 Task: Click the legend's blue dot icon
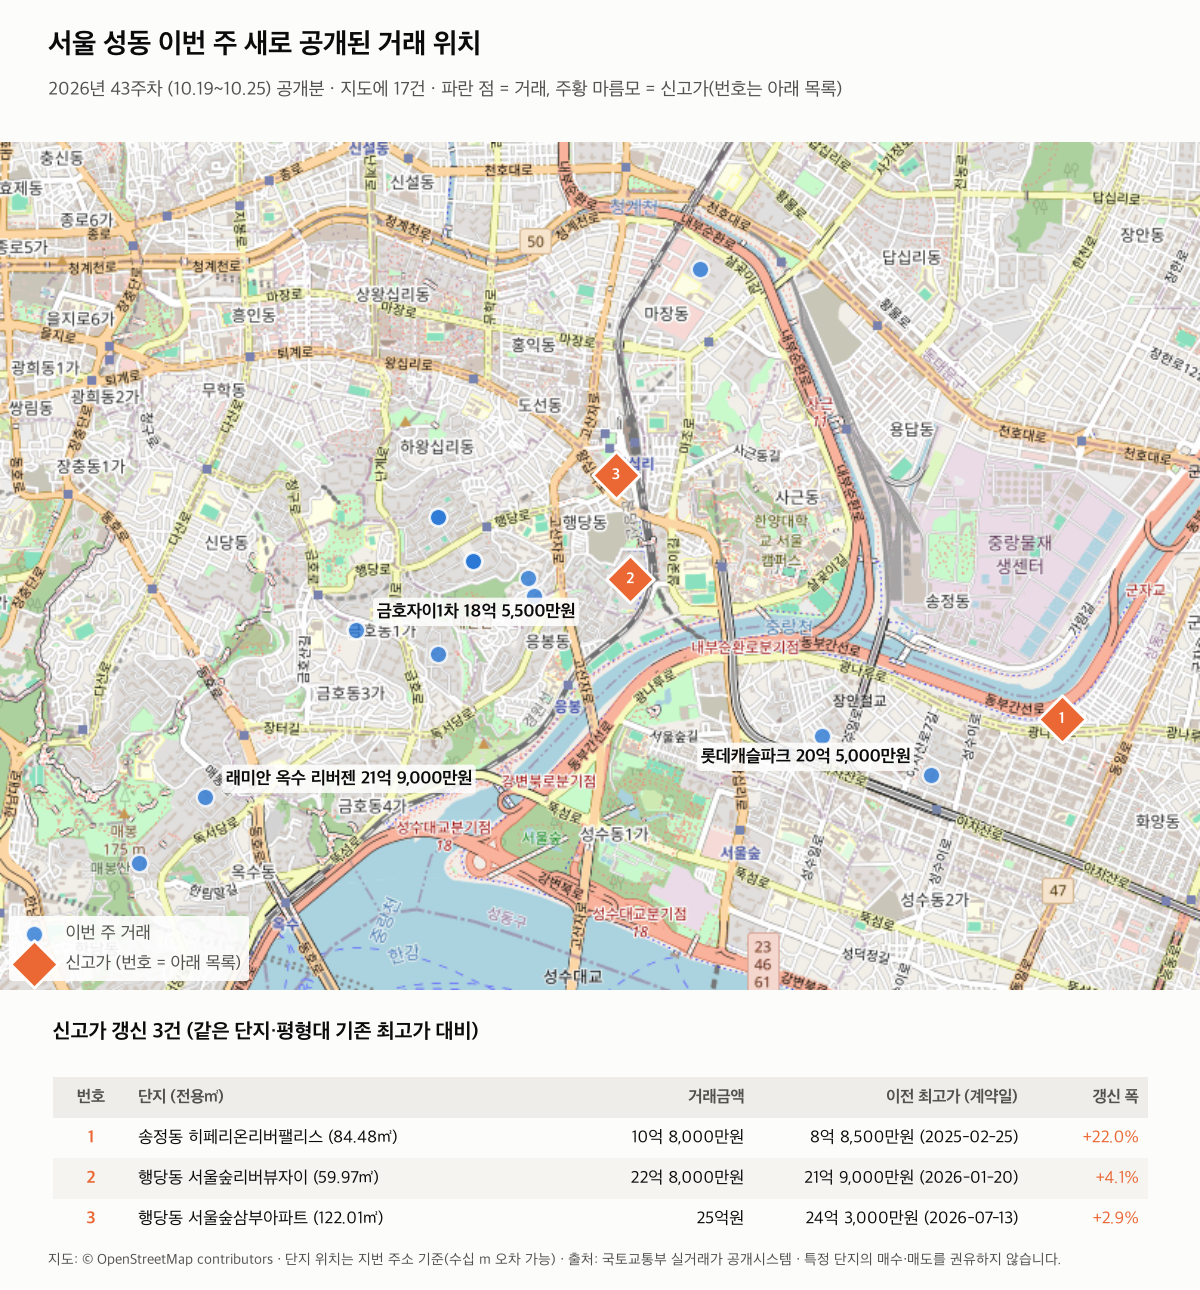[x=35, y=933]
